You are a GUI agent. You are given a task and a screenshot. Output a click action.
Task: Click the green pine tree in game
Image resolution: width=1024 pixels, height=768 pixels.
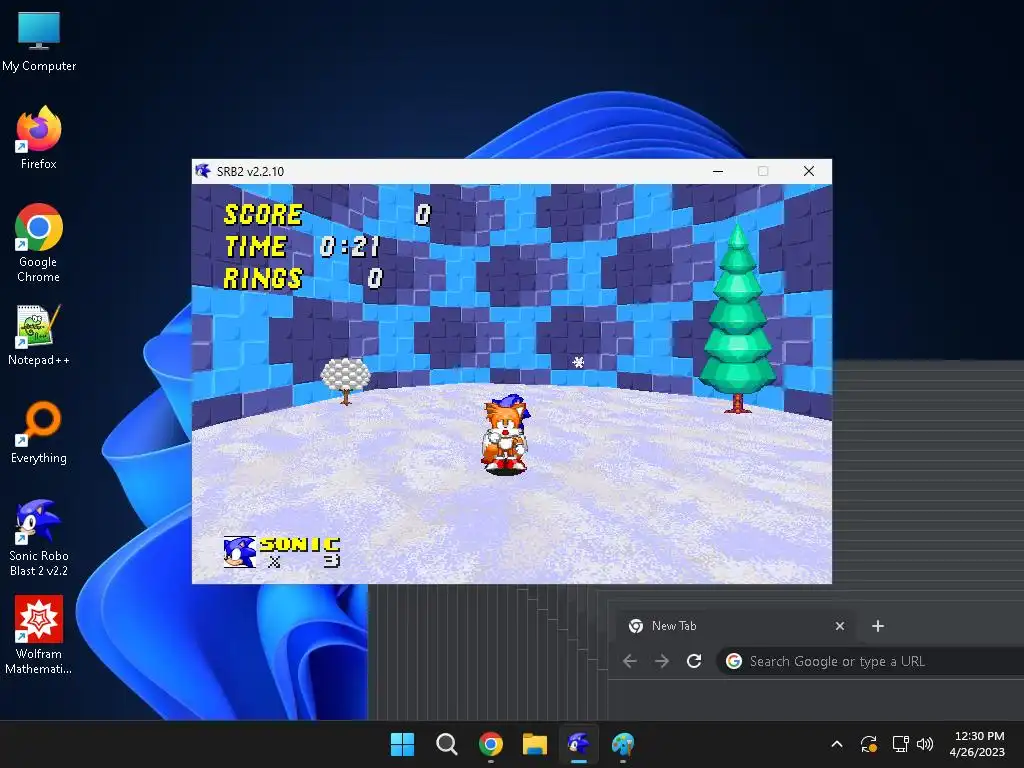(737, 318)
